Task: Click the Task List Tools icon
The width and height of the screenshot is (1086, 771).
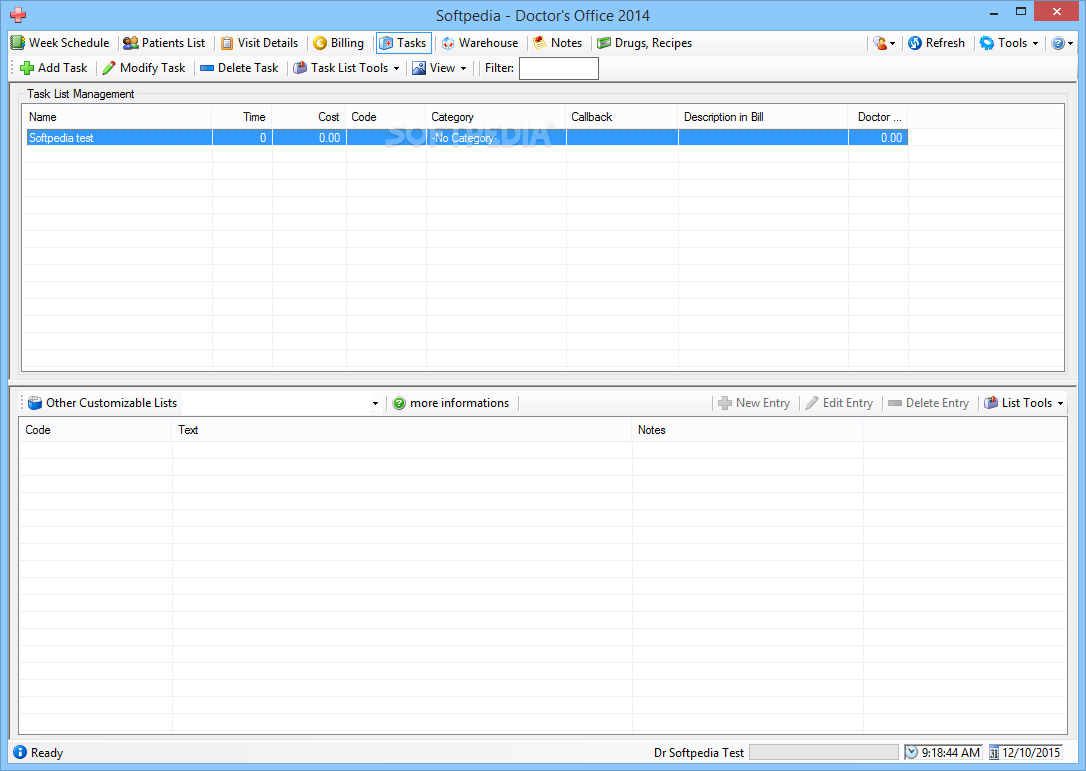Action: point(300,68)
